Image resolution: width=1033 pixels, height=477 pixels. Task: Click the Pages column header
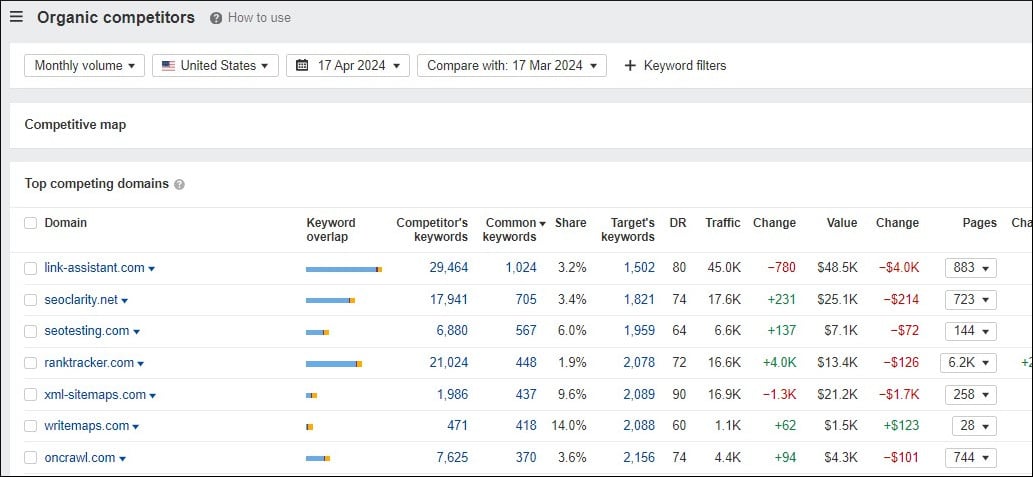coord(980,223)
